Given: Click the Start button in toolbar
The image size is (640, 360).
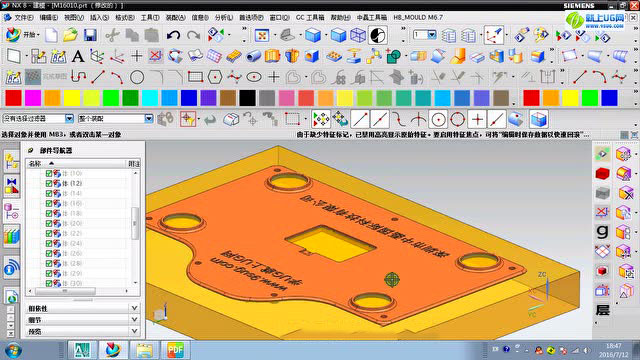Looking at the screenshot, I should coord(22,35).
